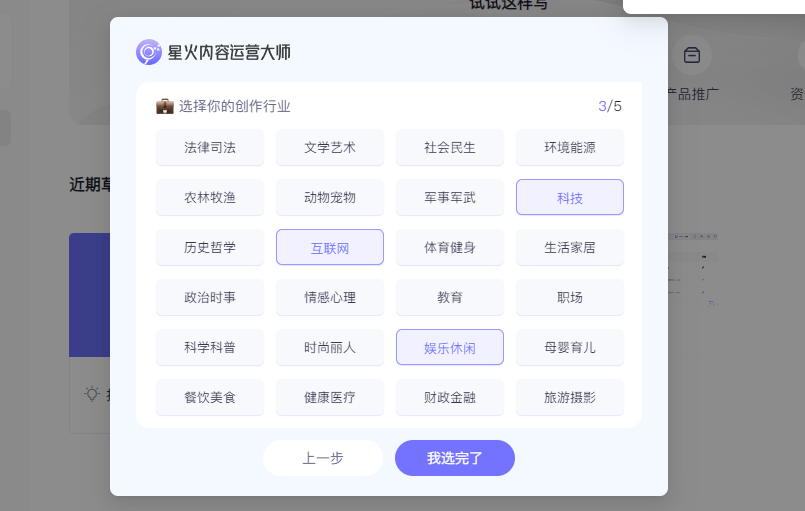Pick the 体育健身 industry chip
Viewport: 805px width, 511px height.
pyautogui.click(x=450, y=248)
